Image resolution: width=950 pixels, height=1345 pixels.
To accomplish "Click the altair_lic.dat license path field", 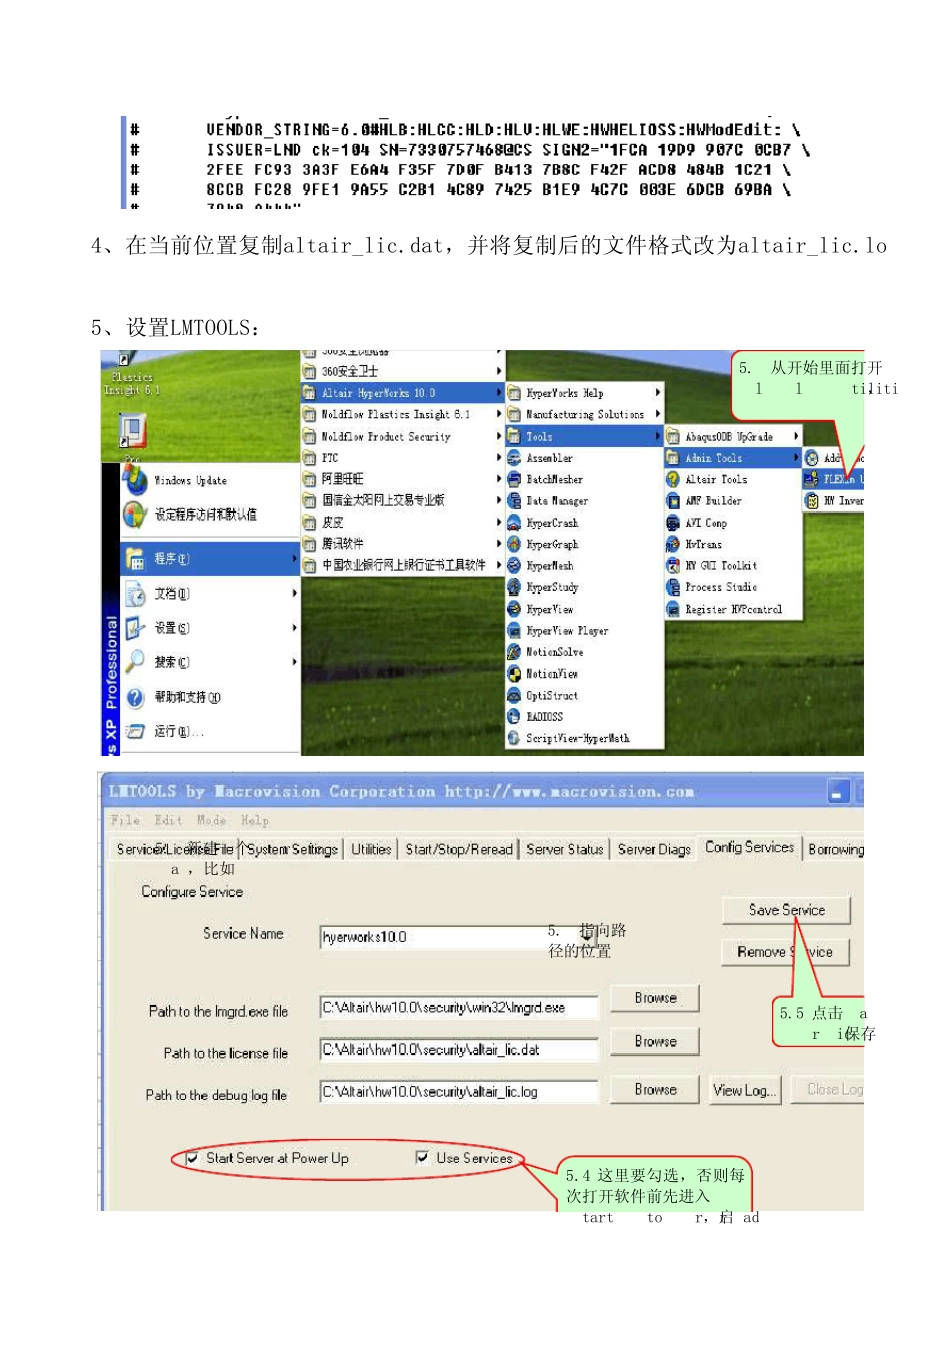I will click(459, 1049).
